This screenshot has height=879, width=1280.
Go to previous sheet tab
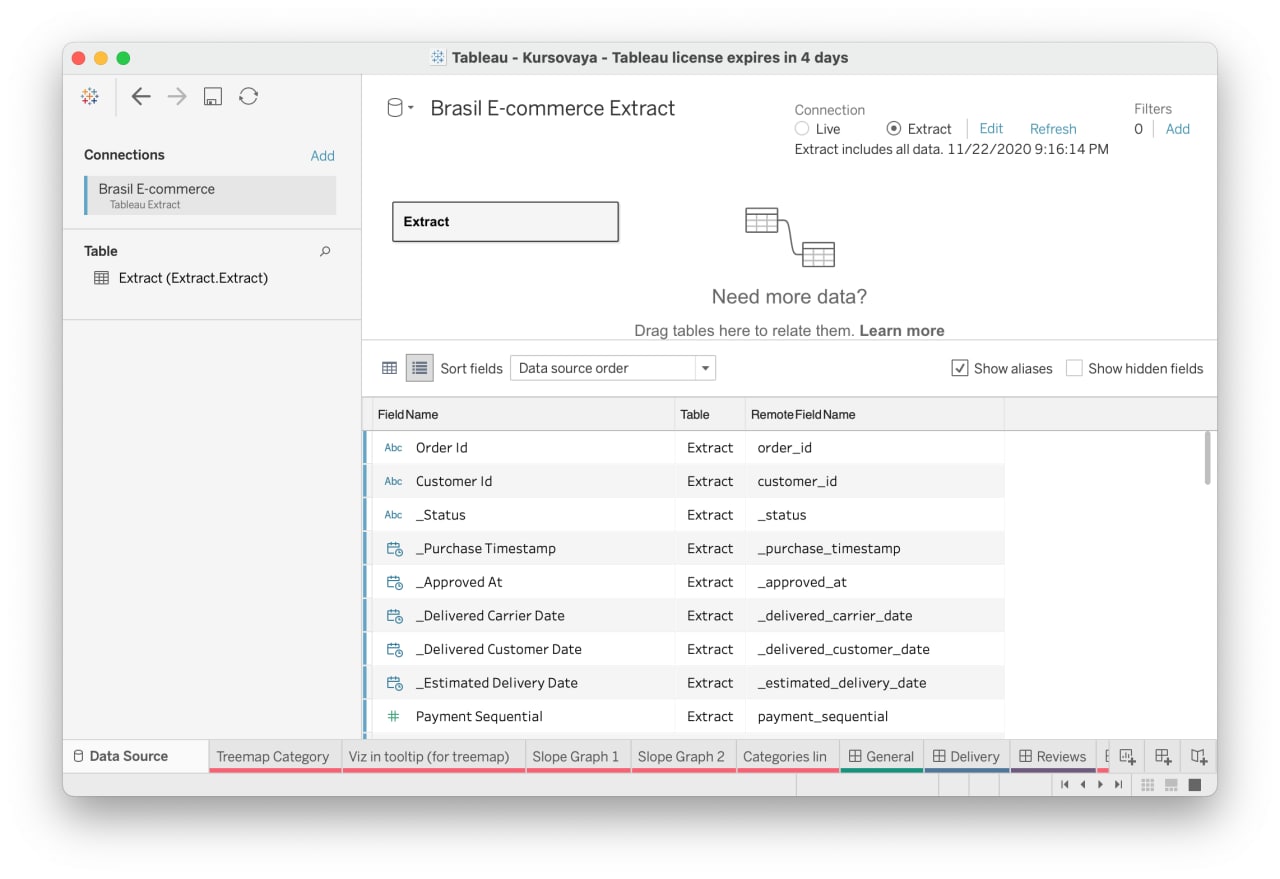pos(1083,785)
